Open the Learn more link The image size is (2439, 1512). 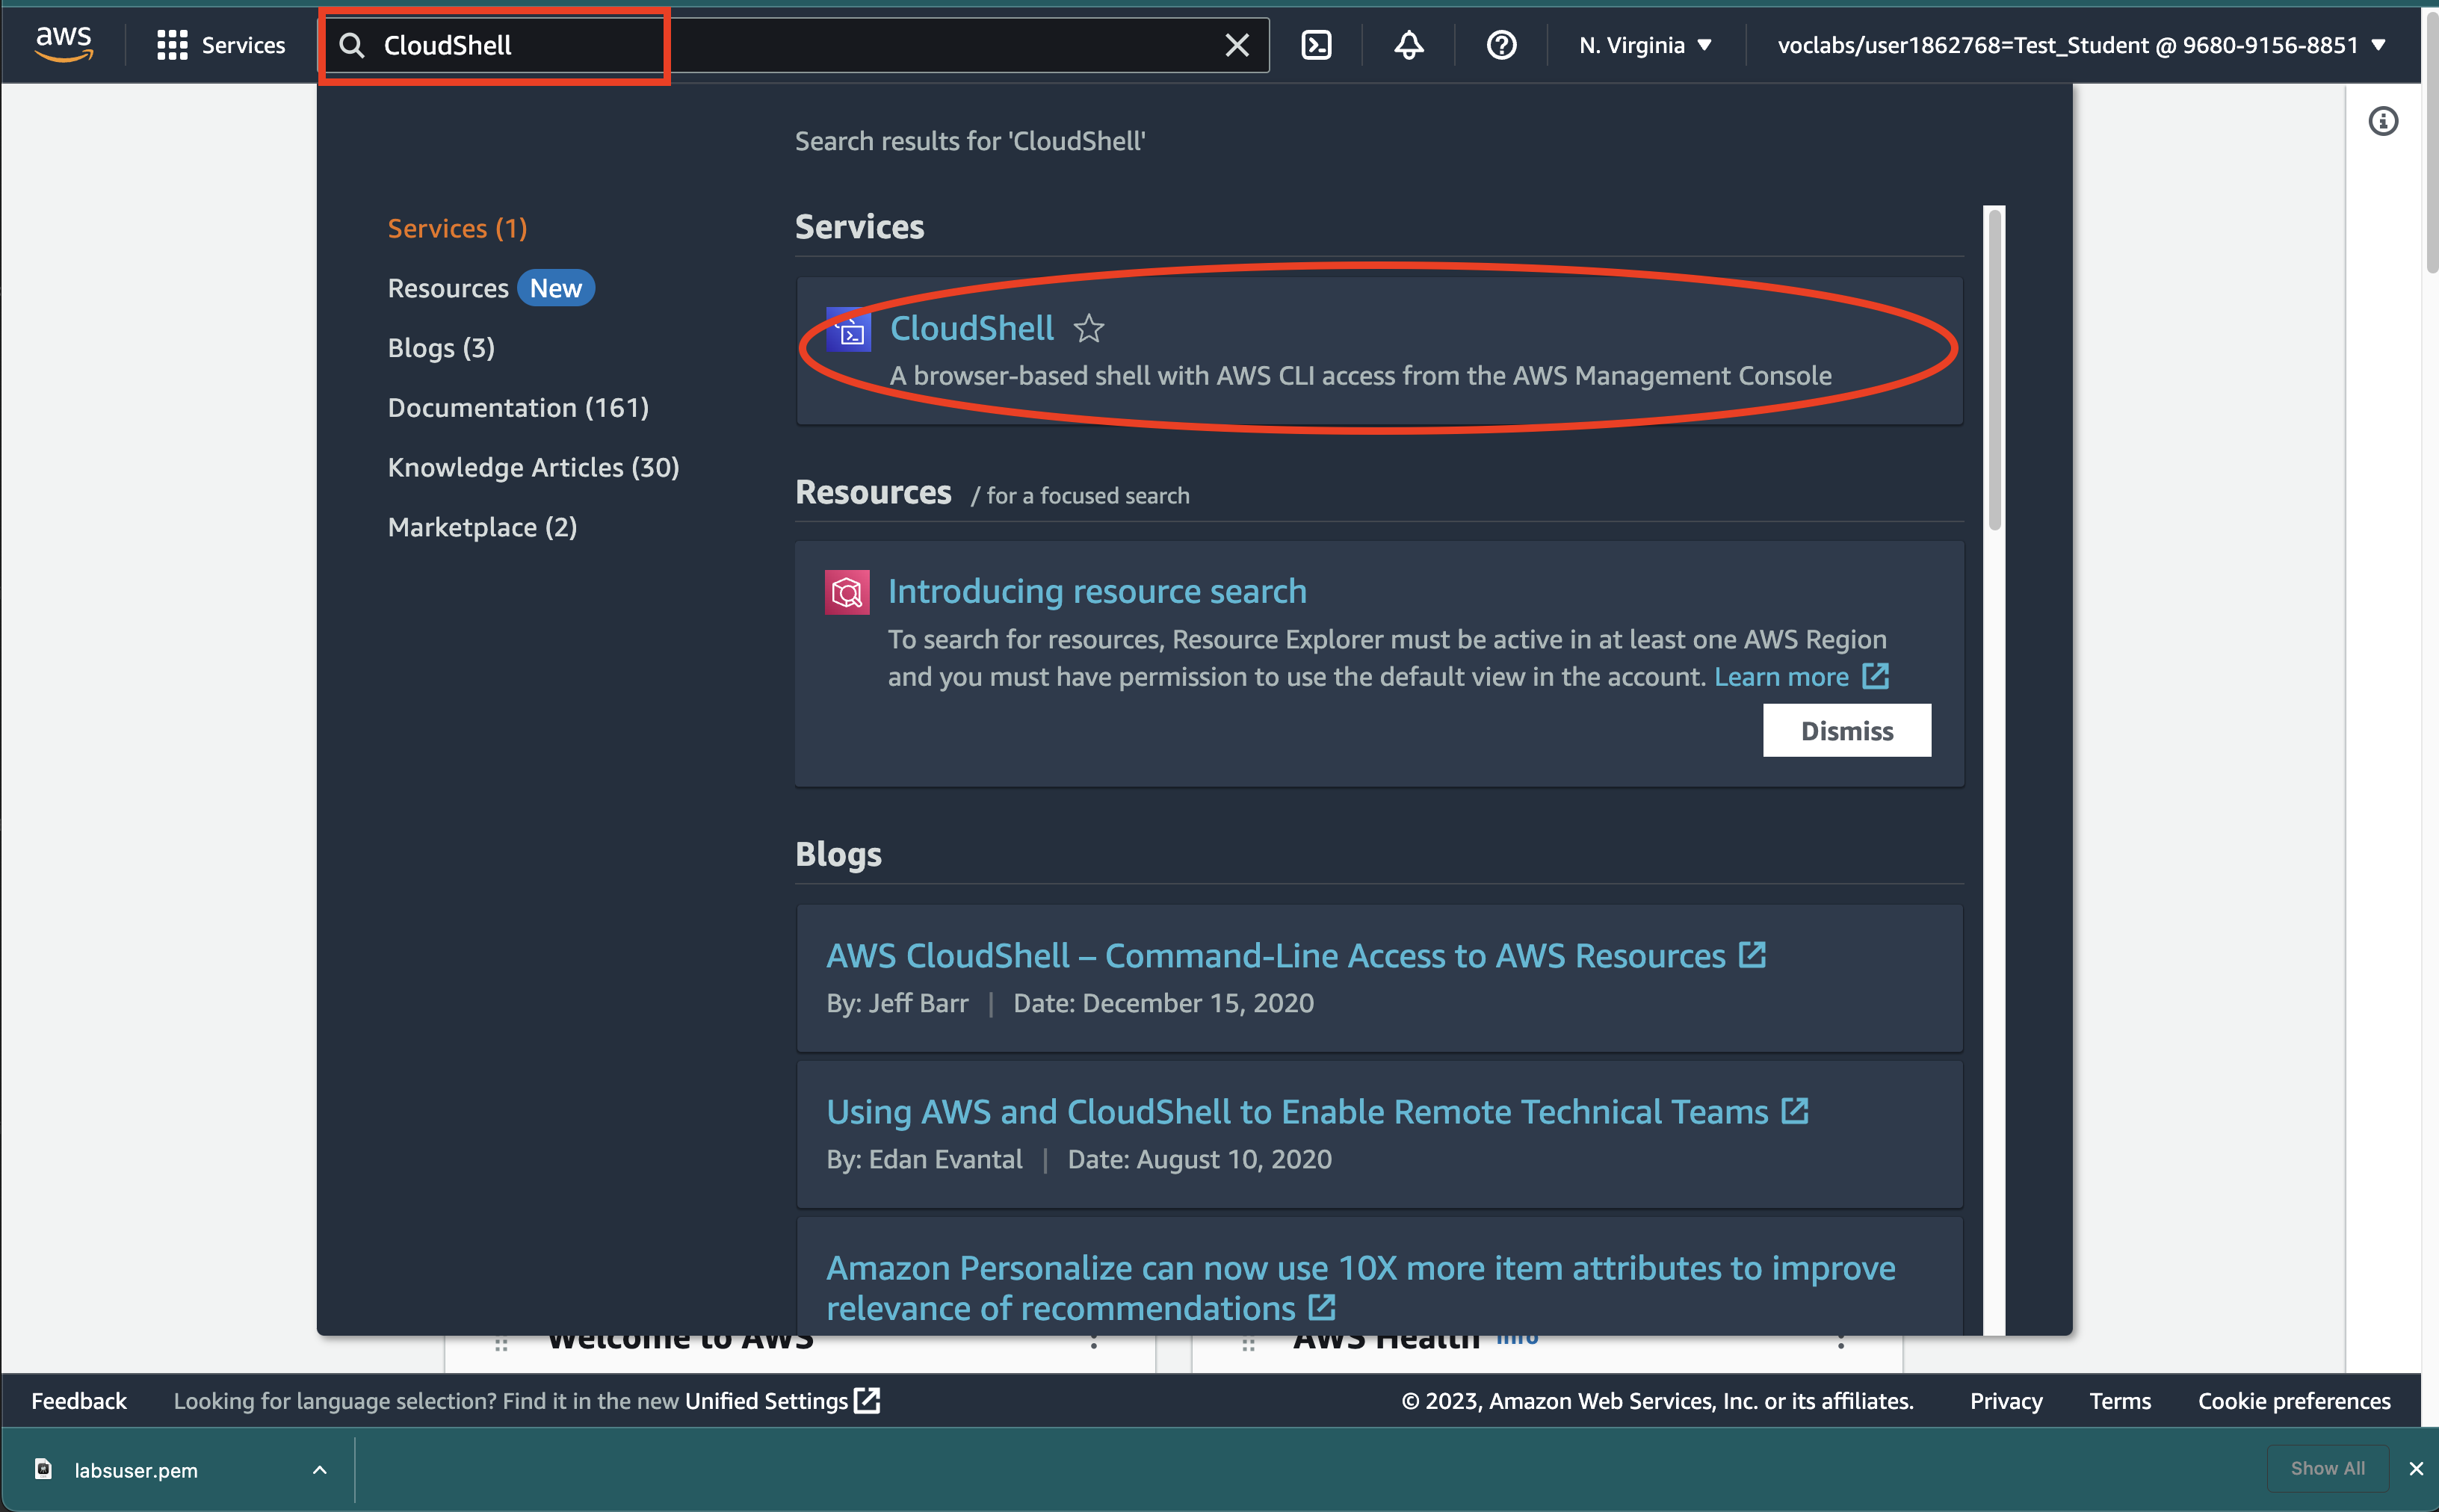1801,677
